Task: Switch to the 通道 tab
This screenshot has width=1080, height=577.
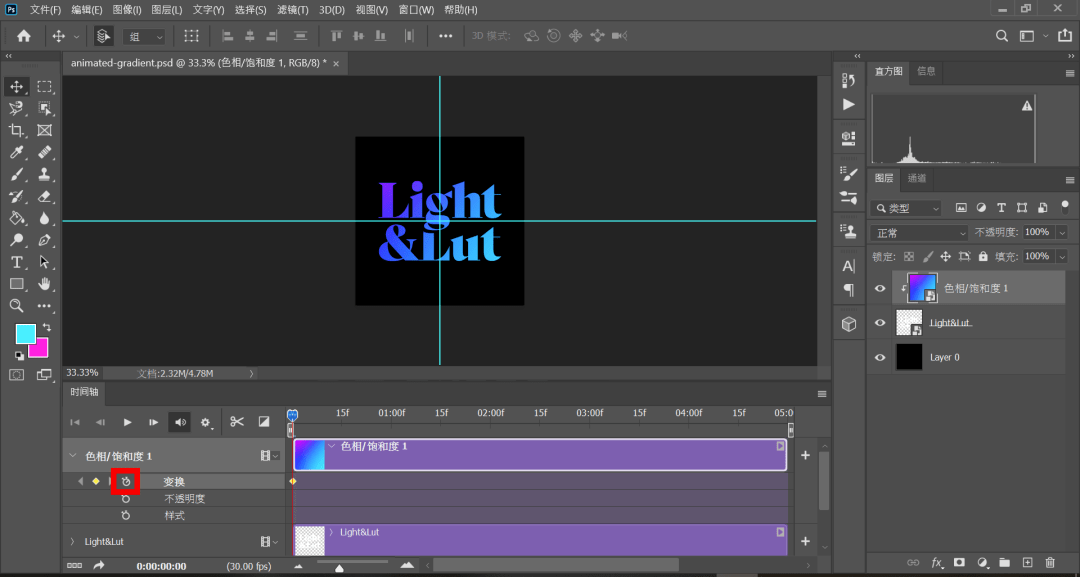Action: click(x=917, y=178)
